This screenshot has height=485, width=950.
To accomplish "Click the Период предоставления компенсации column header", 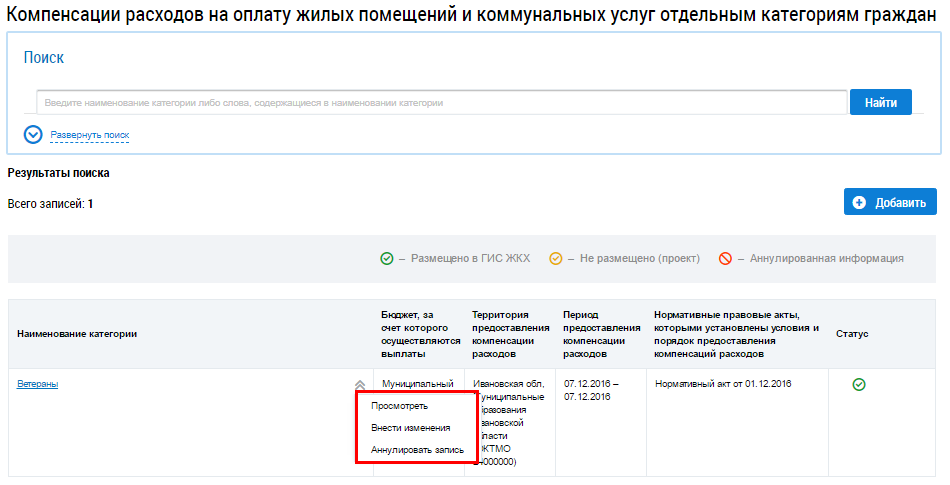I will click(601, 333).
